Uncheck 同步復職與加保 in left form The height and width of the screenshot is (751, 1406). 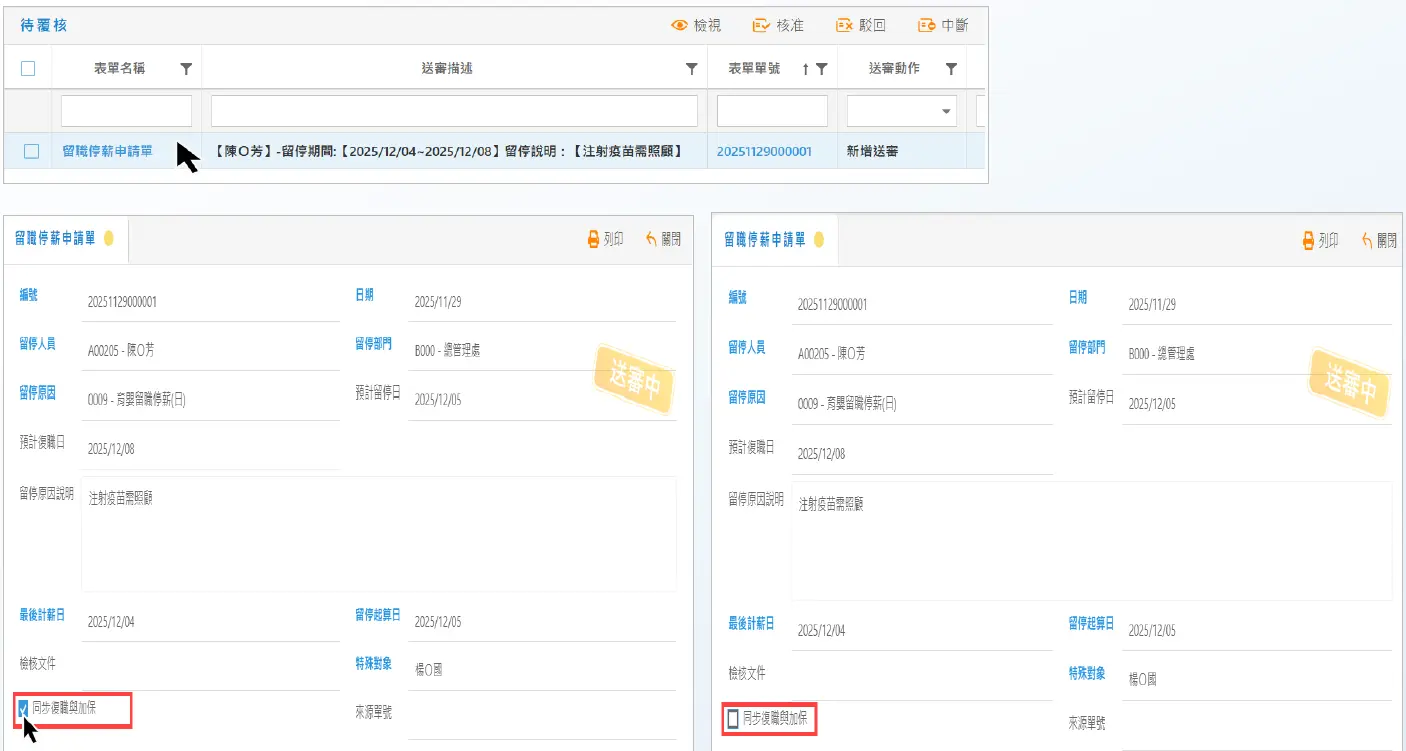point(24,708)
